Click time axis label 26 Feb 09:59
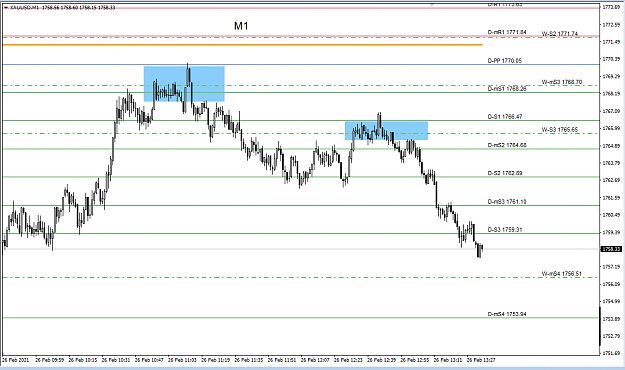This screenshot has width=625, height=370. click(x=49, y=360)
